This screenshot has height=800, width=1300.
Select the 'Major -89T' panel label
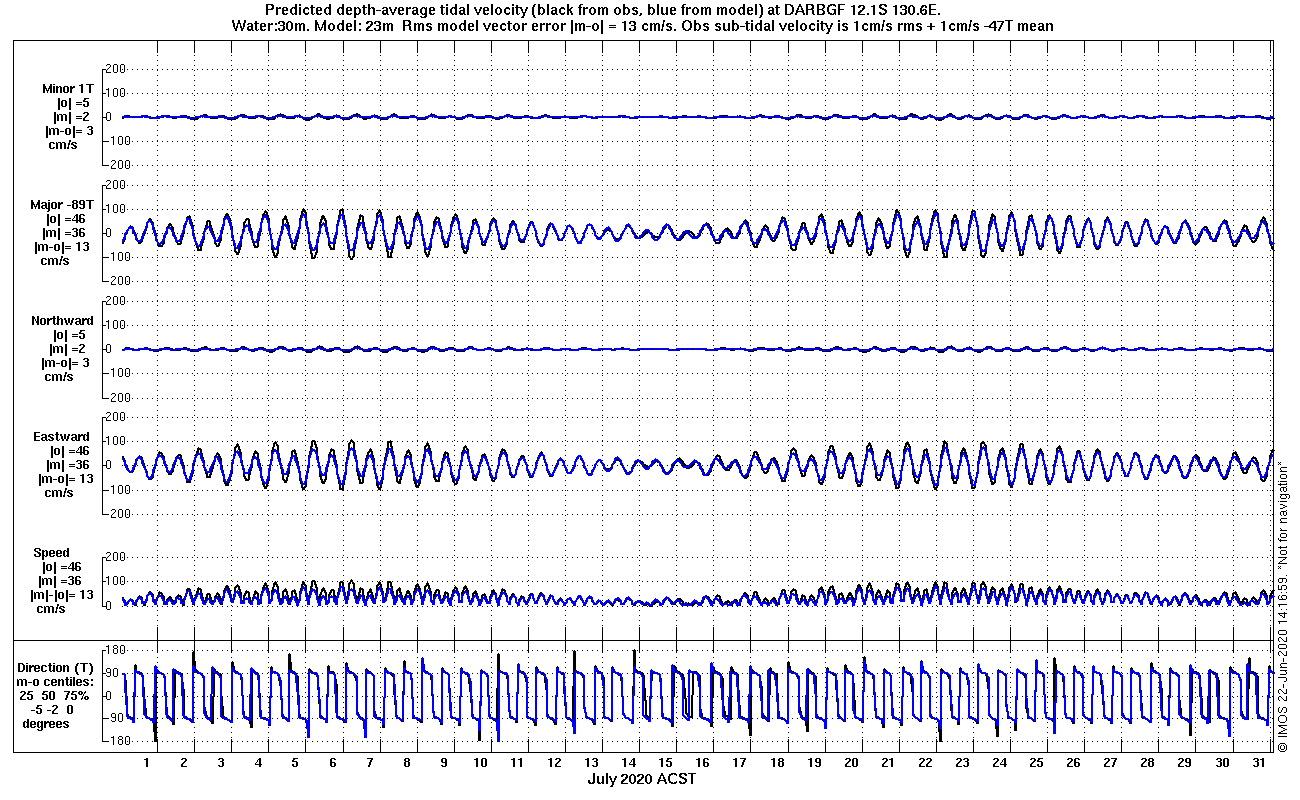(62, 204)
